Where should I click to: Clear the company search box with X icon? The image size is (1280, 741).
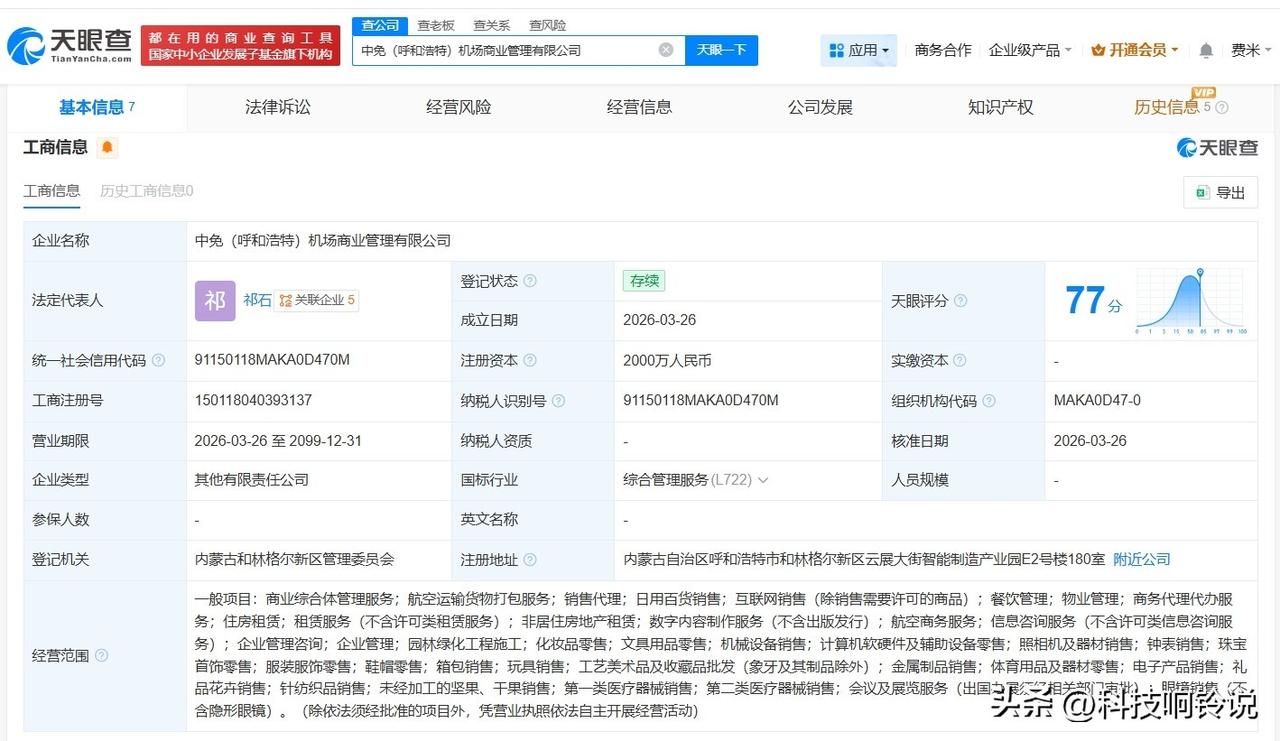pyautogui.click(x=666, y=50)
